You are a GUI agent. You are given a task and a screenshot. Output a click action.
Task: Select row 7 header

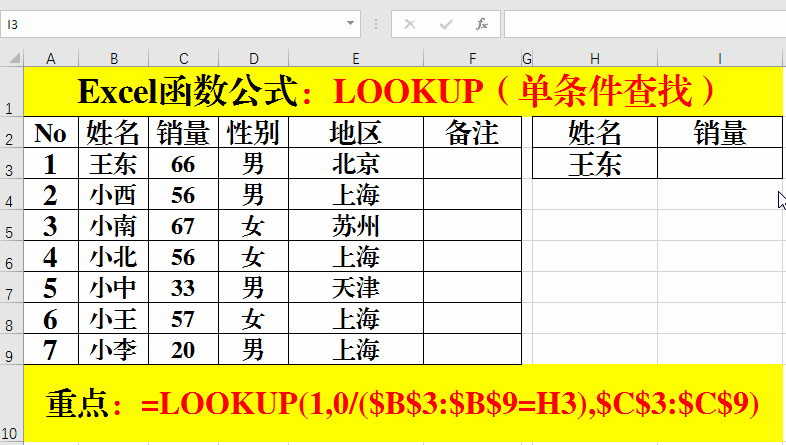[x=11, y=288]
